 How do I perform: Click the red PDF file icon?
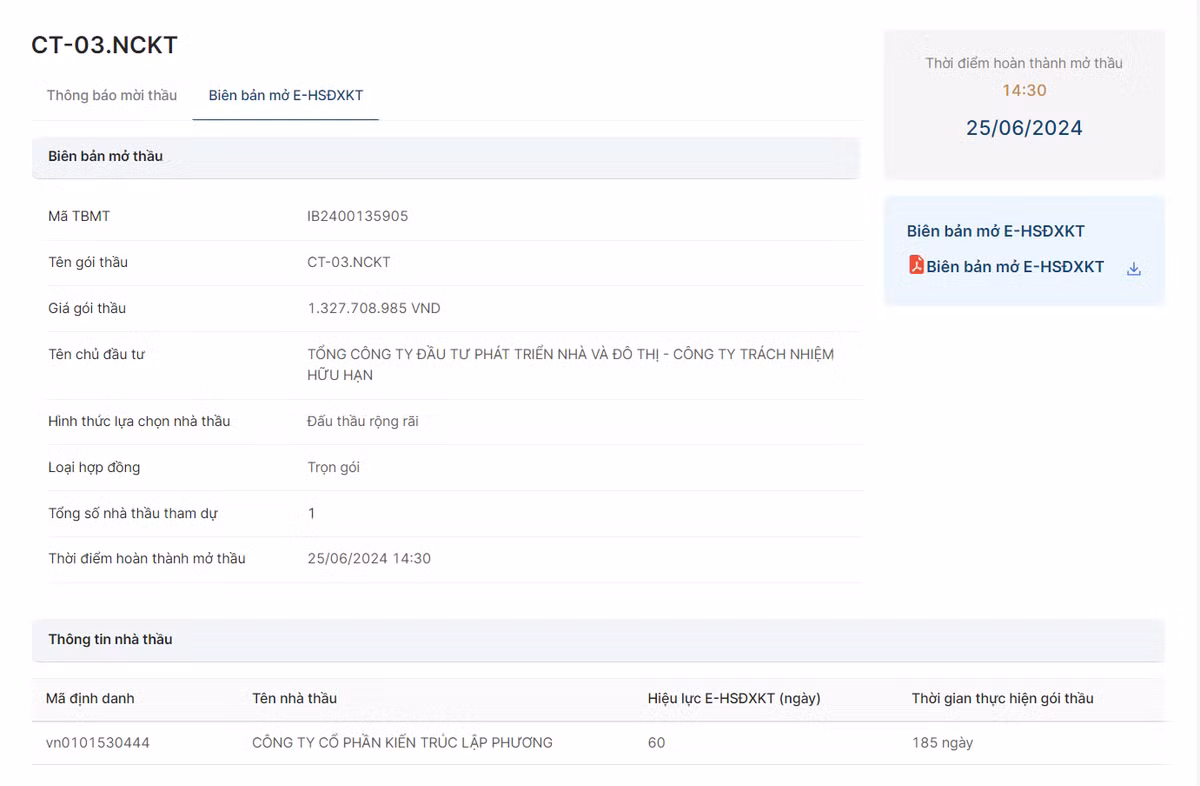point(915,265)
